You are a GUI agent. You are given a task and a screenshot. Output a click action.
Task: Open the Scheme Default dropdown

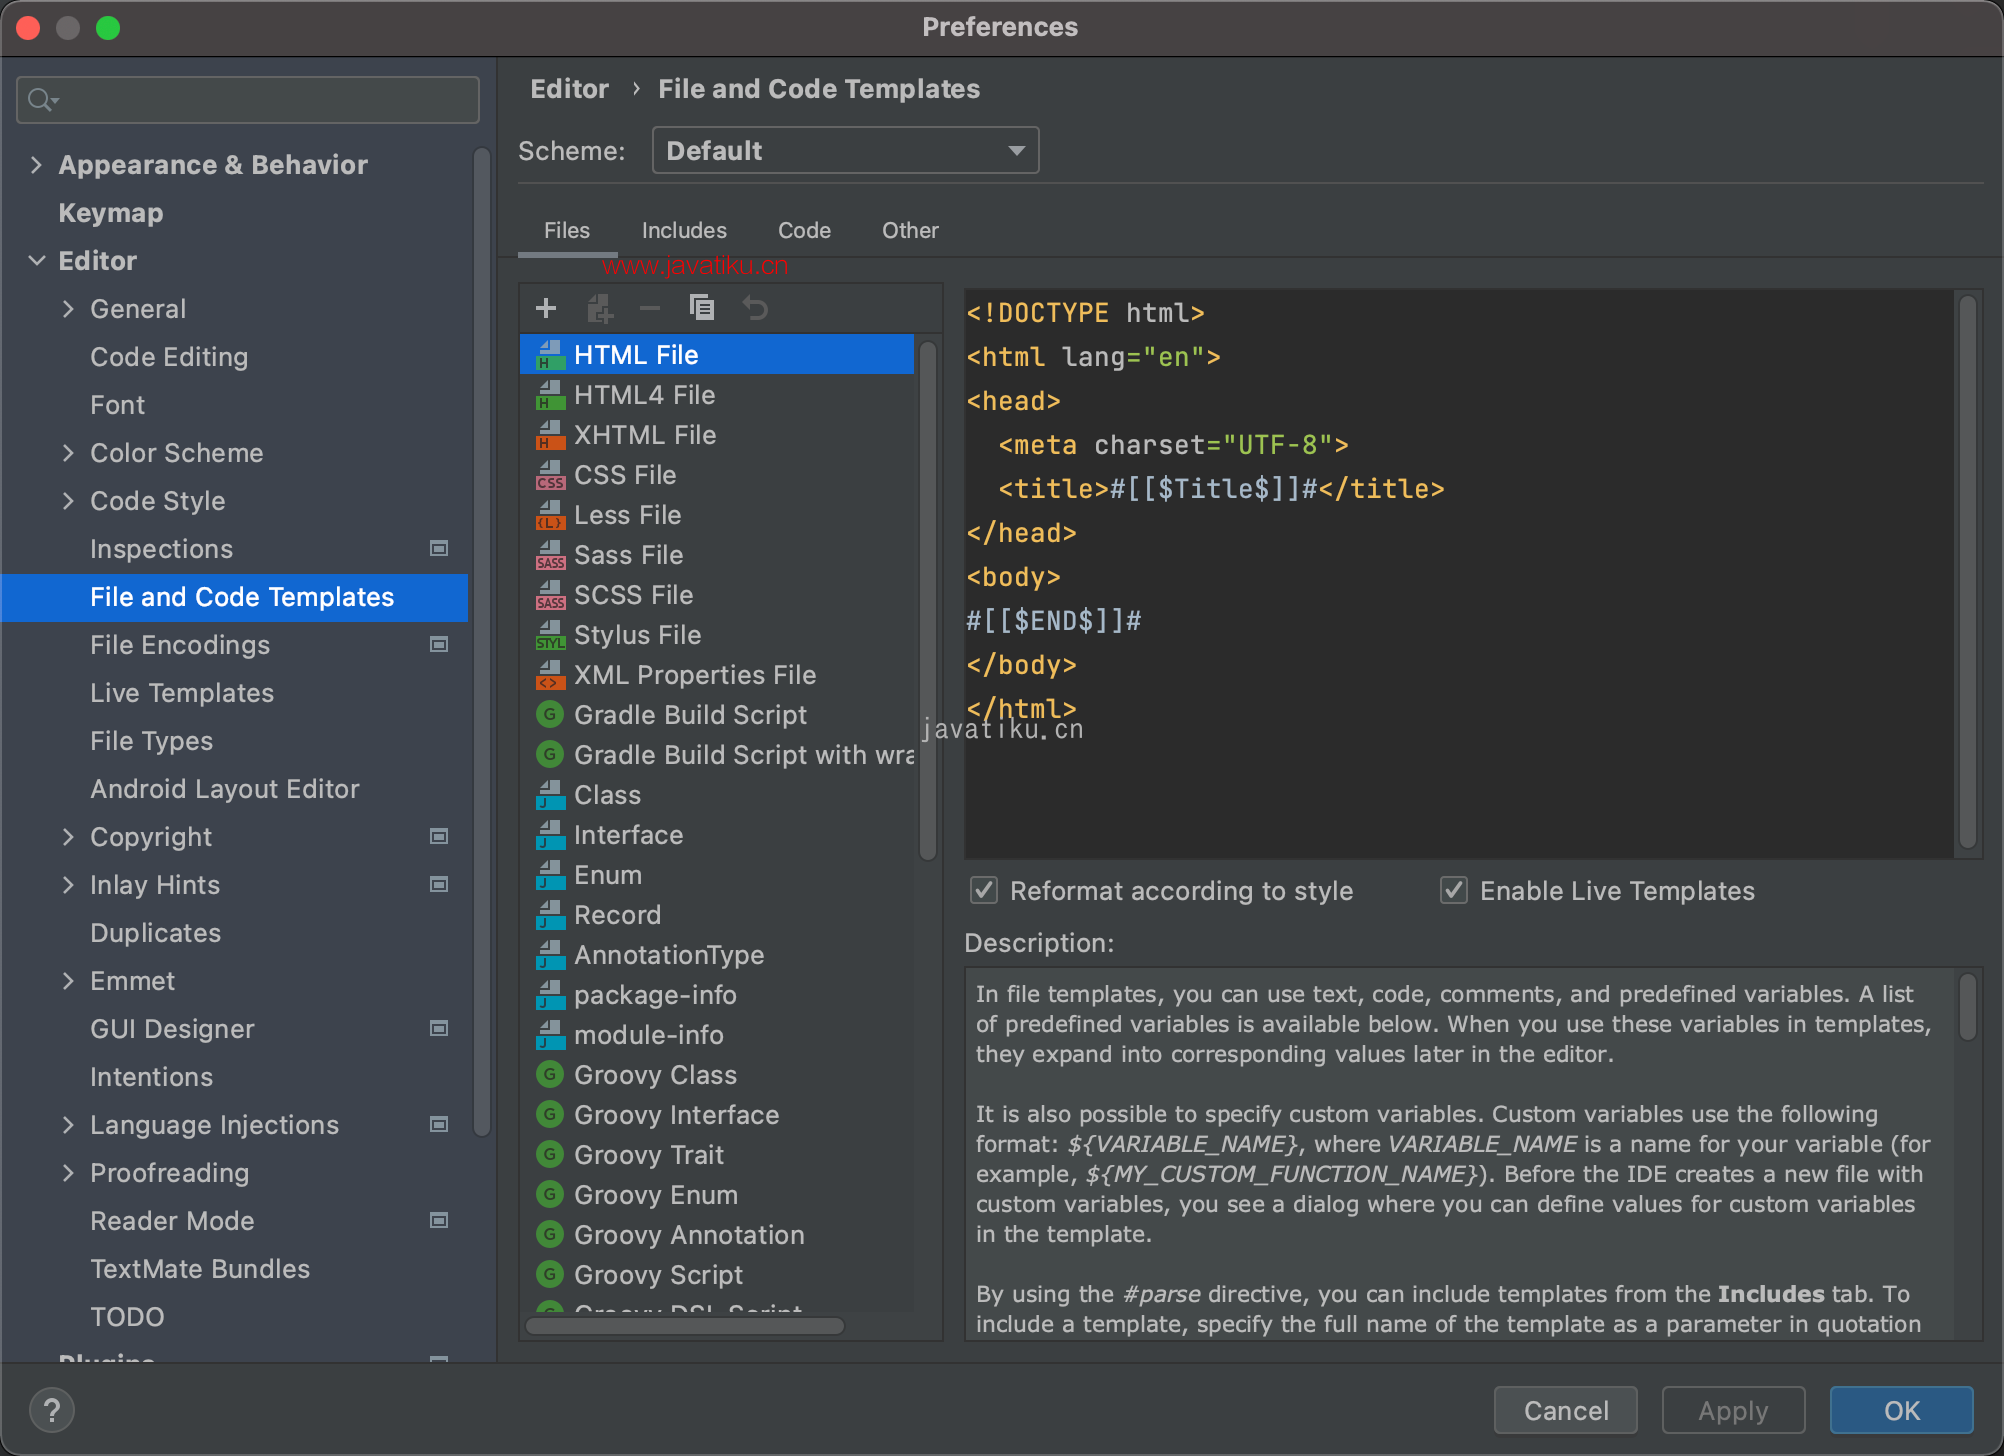click(x=845, y=150)
